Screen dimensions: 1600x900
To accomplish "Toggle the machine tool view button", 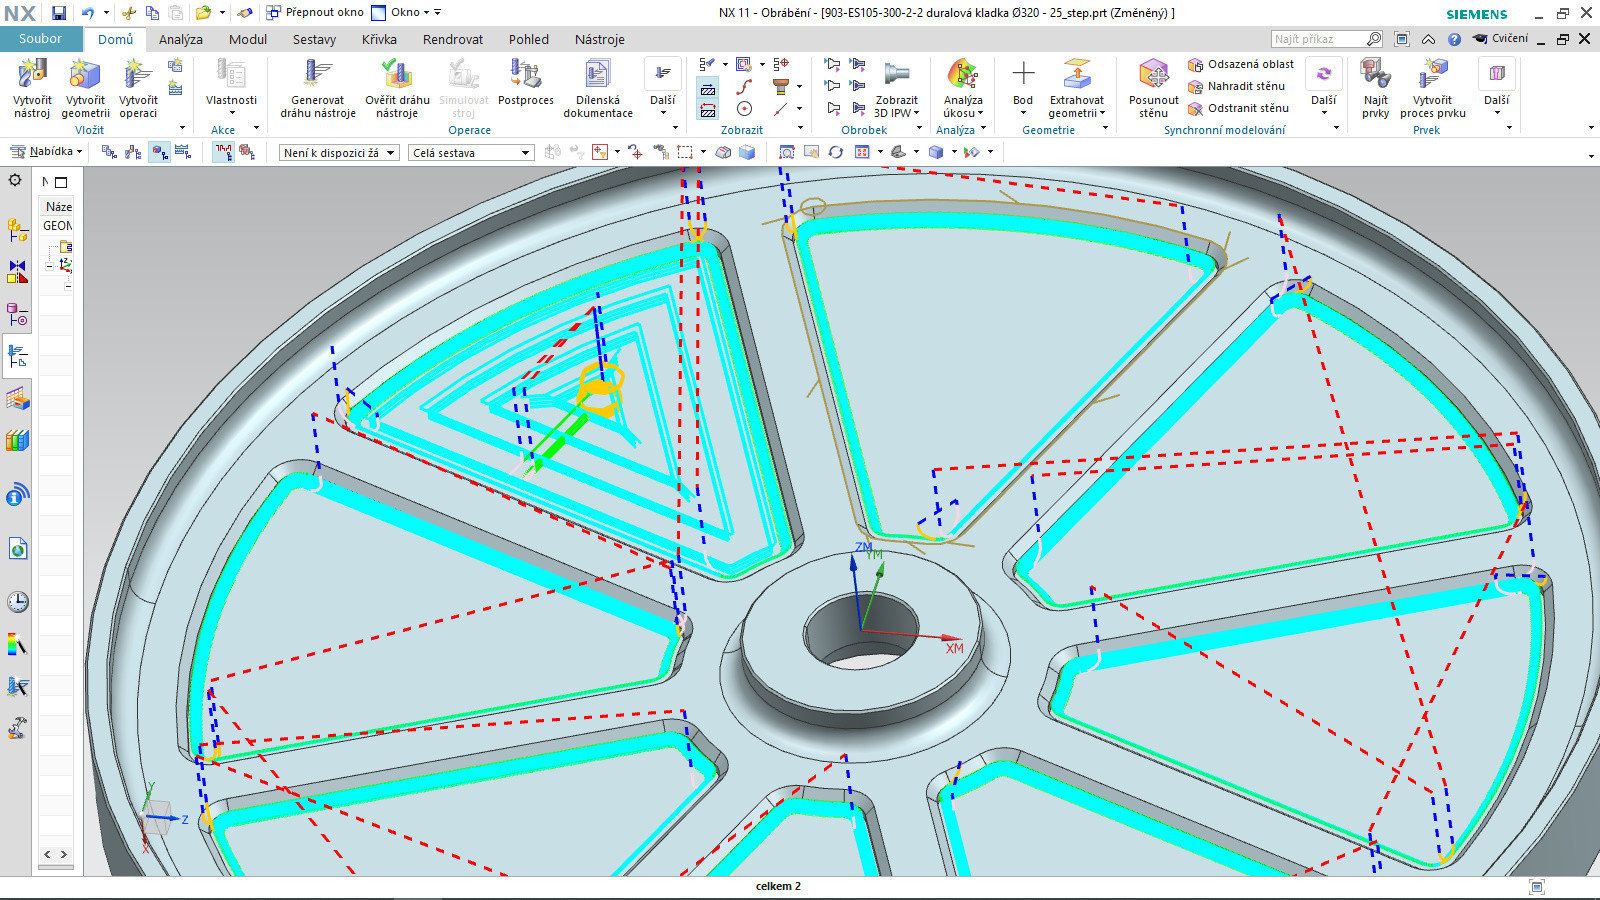I will pyautogui.click(x=133, y=152).
